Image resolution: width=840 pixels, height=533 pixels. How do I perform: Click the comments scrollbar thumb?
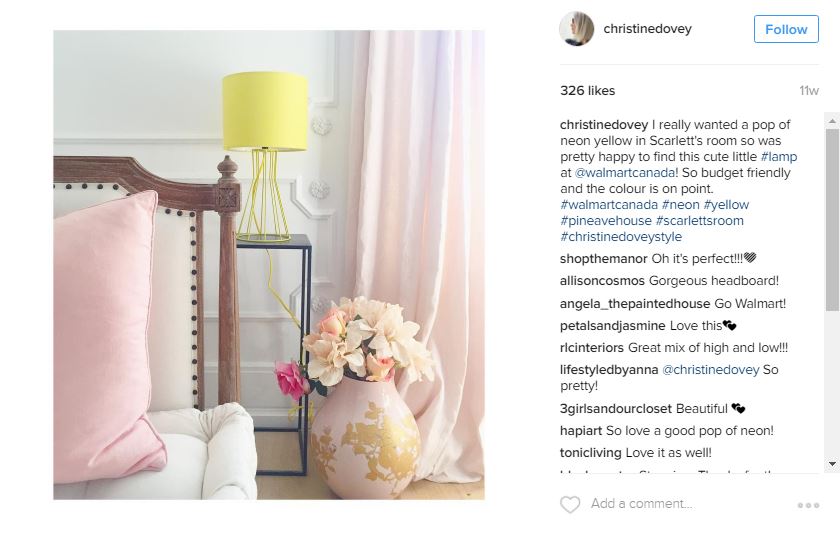point(832,219)
